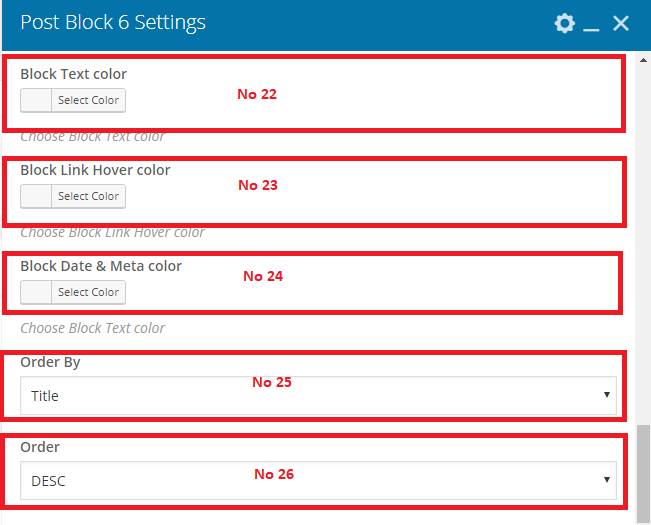
Task: Click hint text below Date & Meta color
Action: (92, 328)
